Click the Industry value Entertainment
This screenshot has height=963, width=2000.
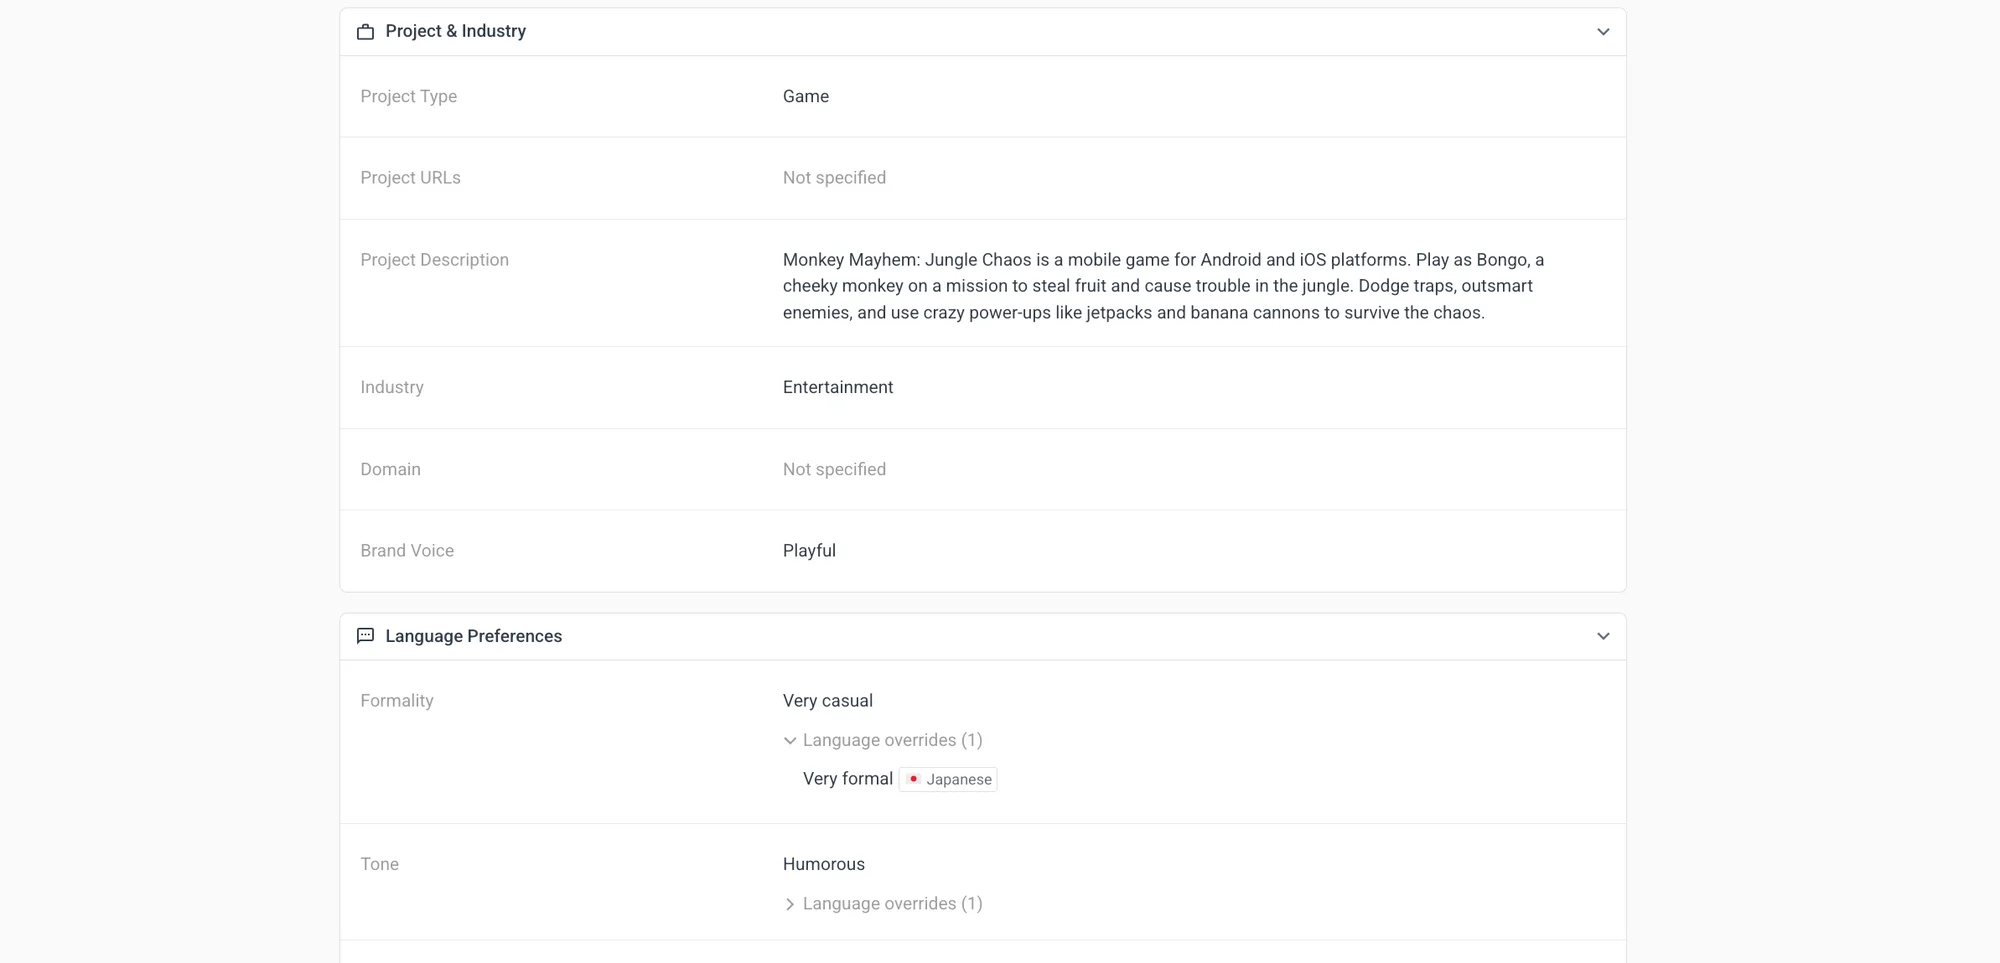point(837,387)
